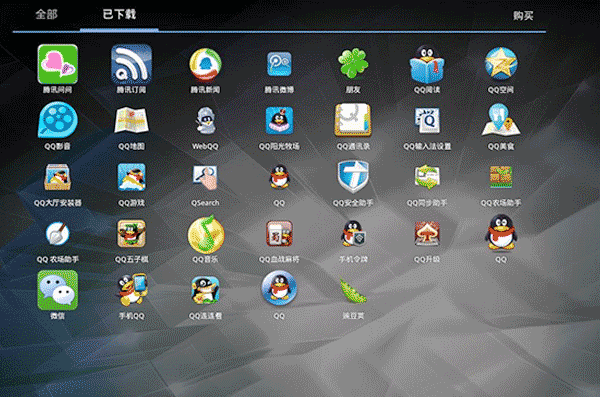Launch the QQ阅读 reading app

[427, 64]
